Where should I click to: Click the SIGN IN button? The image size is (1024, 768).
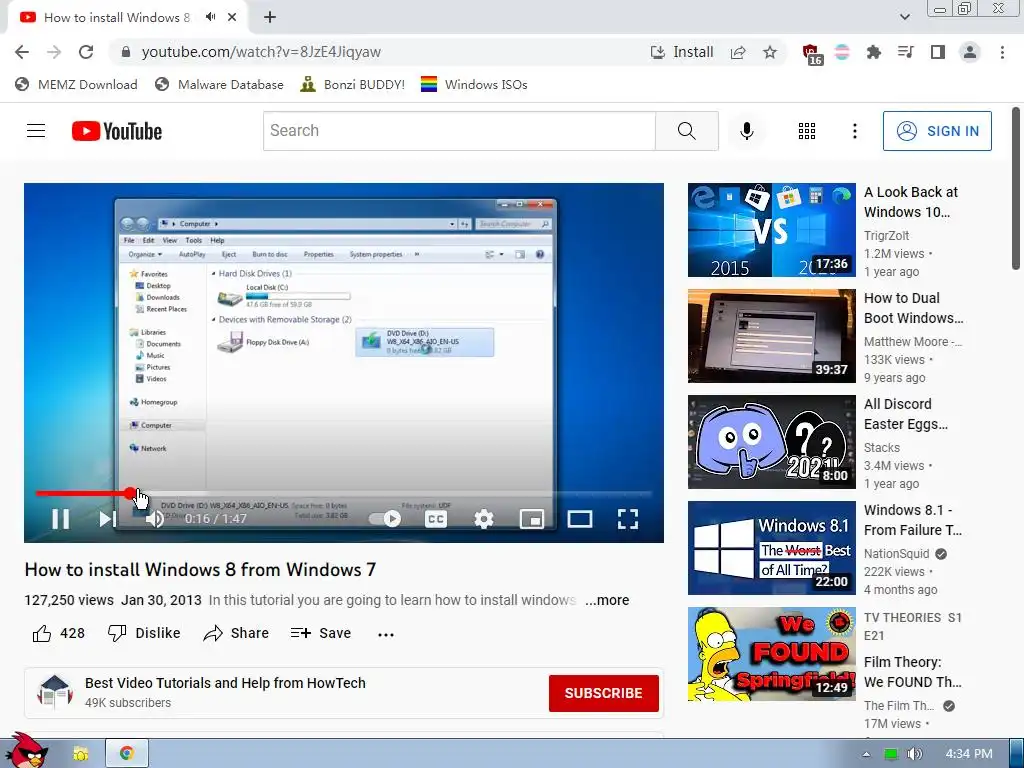click(x=937, y=131)
